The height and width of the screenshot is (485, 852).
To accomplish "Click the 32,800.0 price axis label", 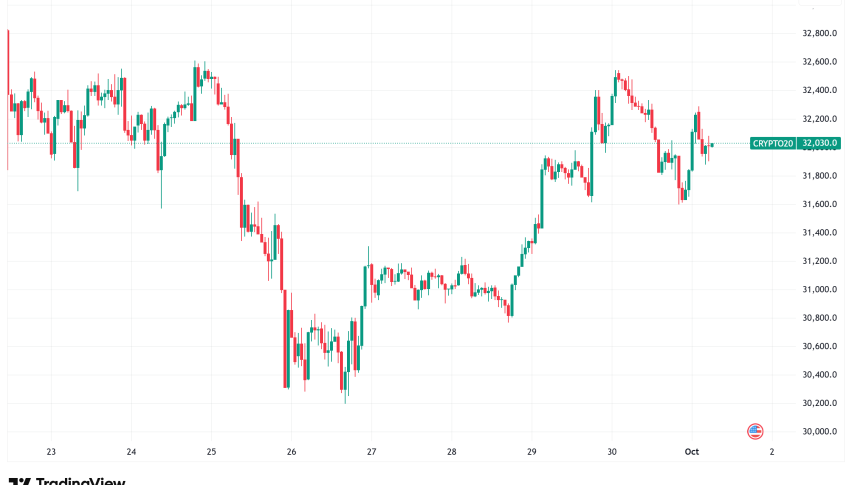I will tap(819, 33).
